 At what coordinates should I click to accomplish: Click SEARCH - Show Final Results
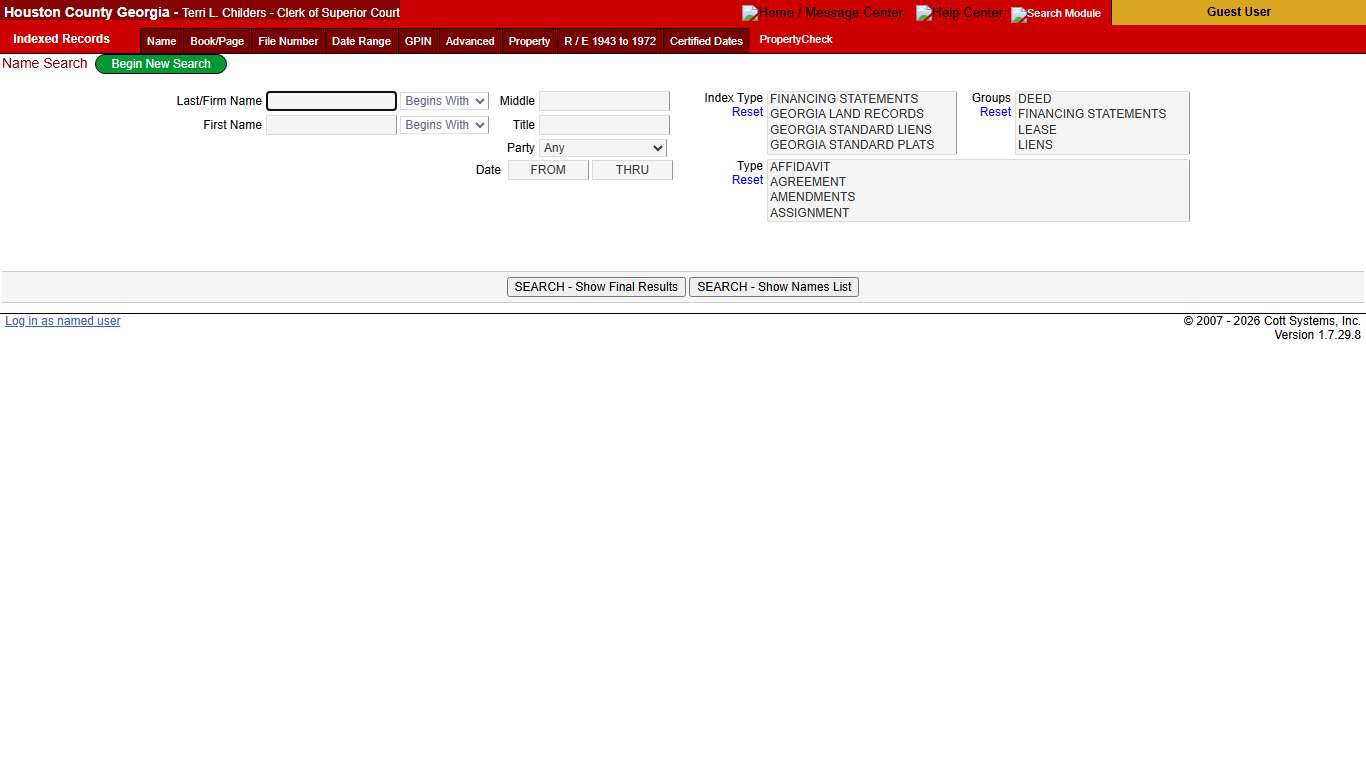pyautogui.click(x=596, y=287)
